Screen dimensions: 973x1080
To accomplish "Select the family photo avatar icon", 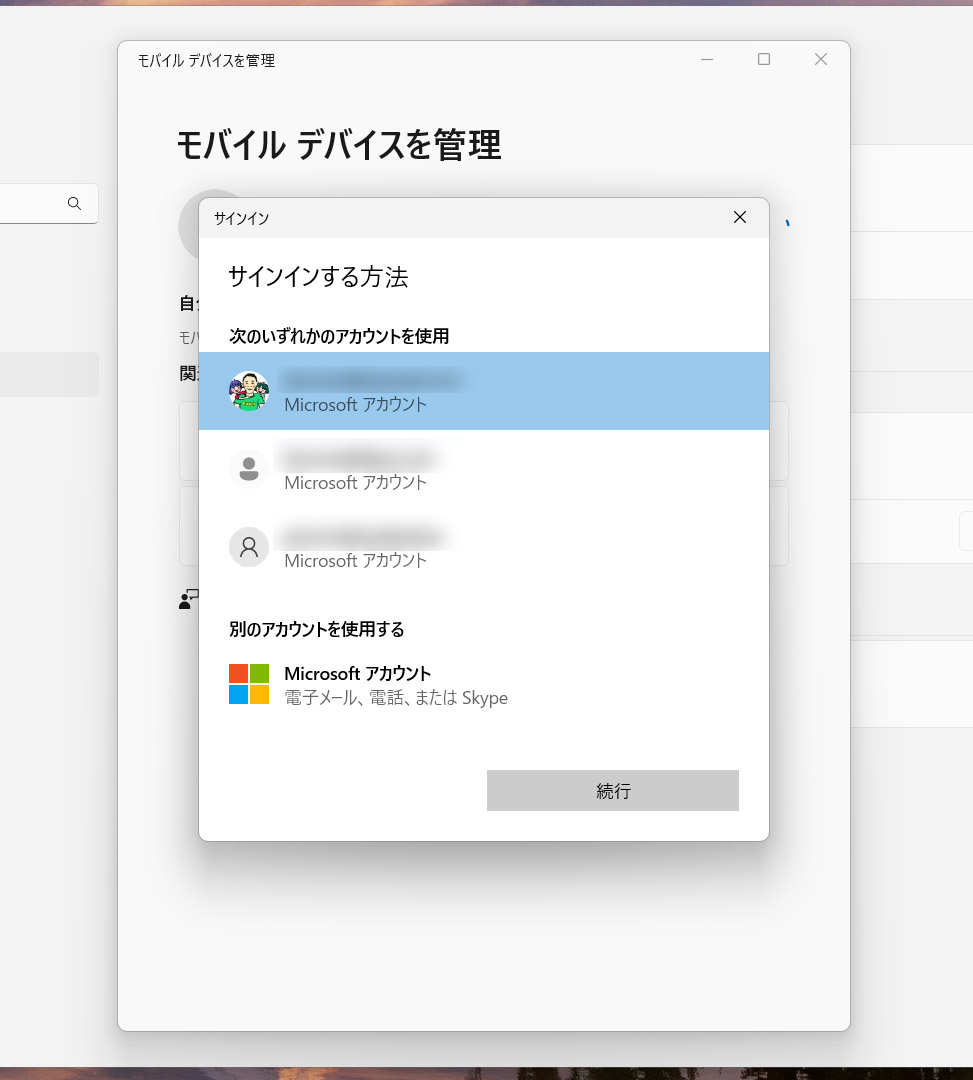I will pyautogui.click(x=249, y=391).
